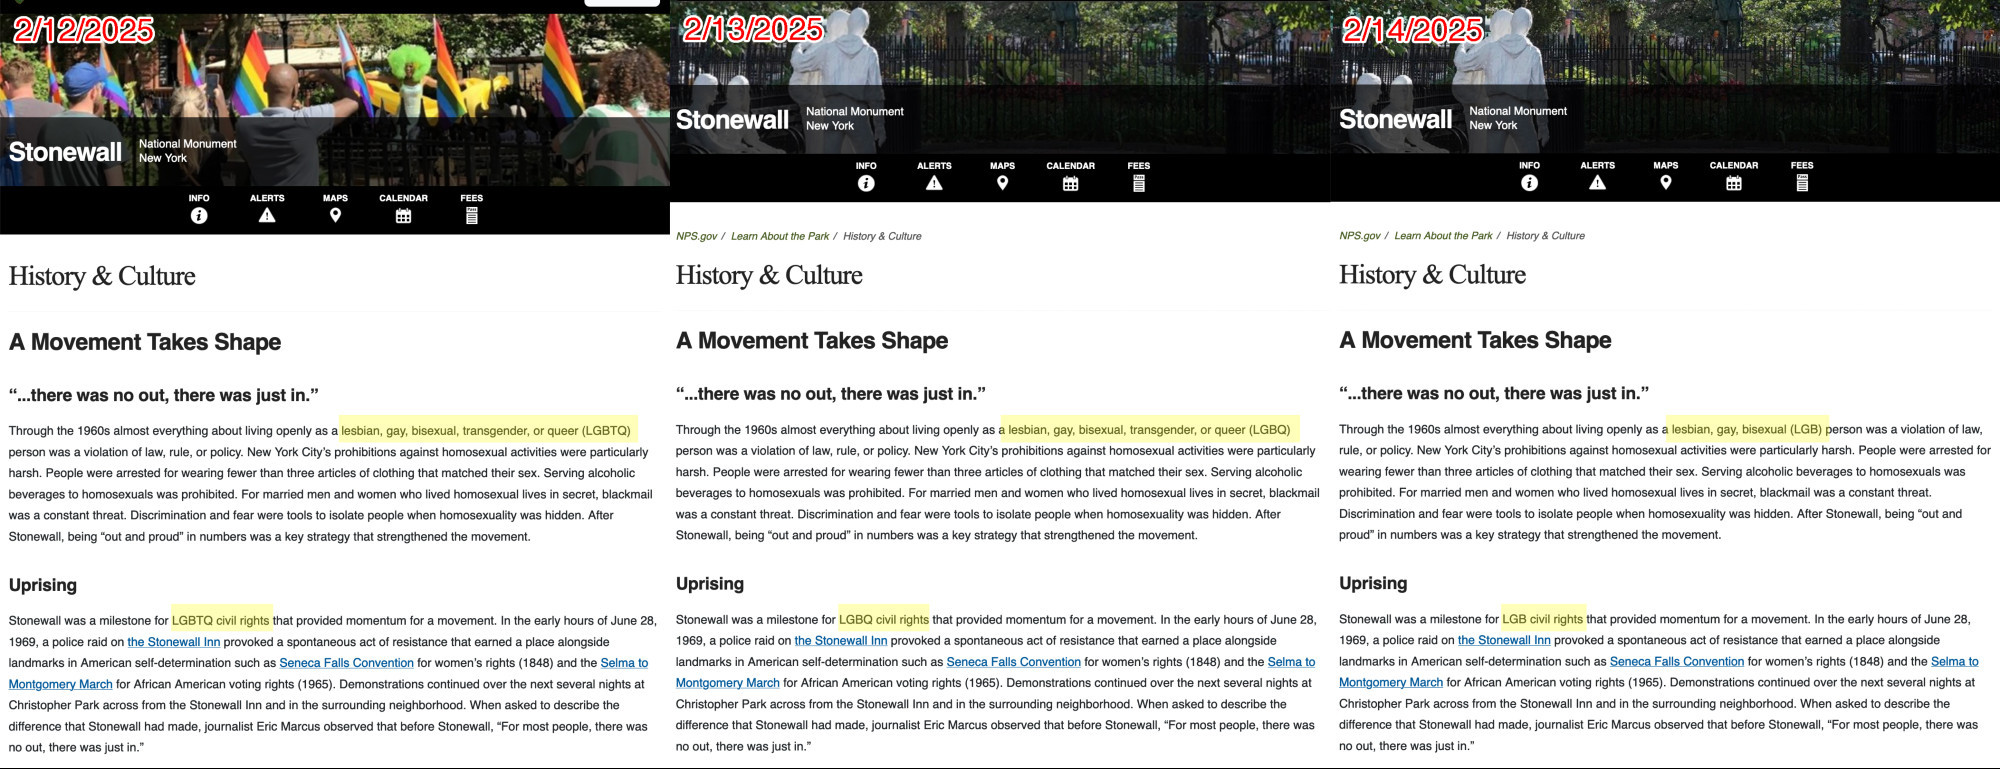Screen dimensions: 2000x769
Task: Click 'History & Culture' breadcrumb in the 2/14/2025 page
Action: pyautogui.click(x=1546, y=236)
